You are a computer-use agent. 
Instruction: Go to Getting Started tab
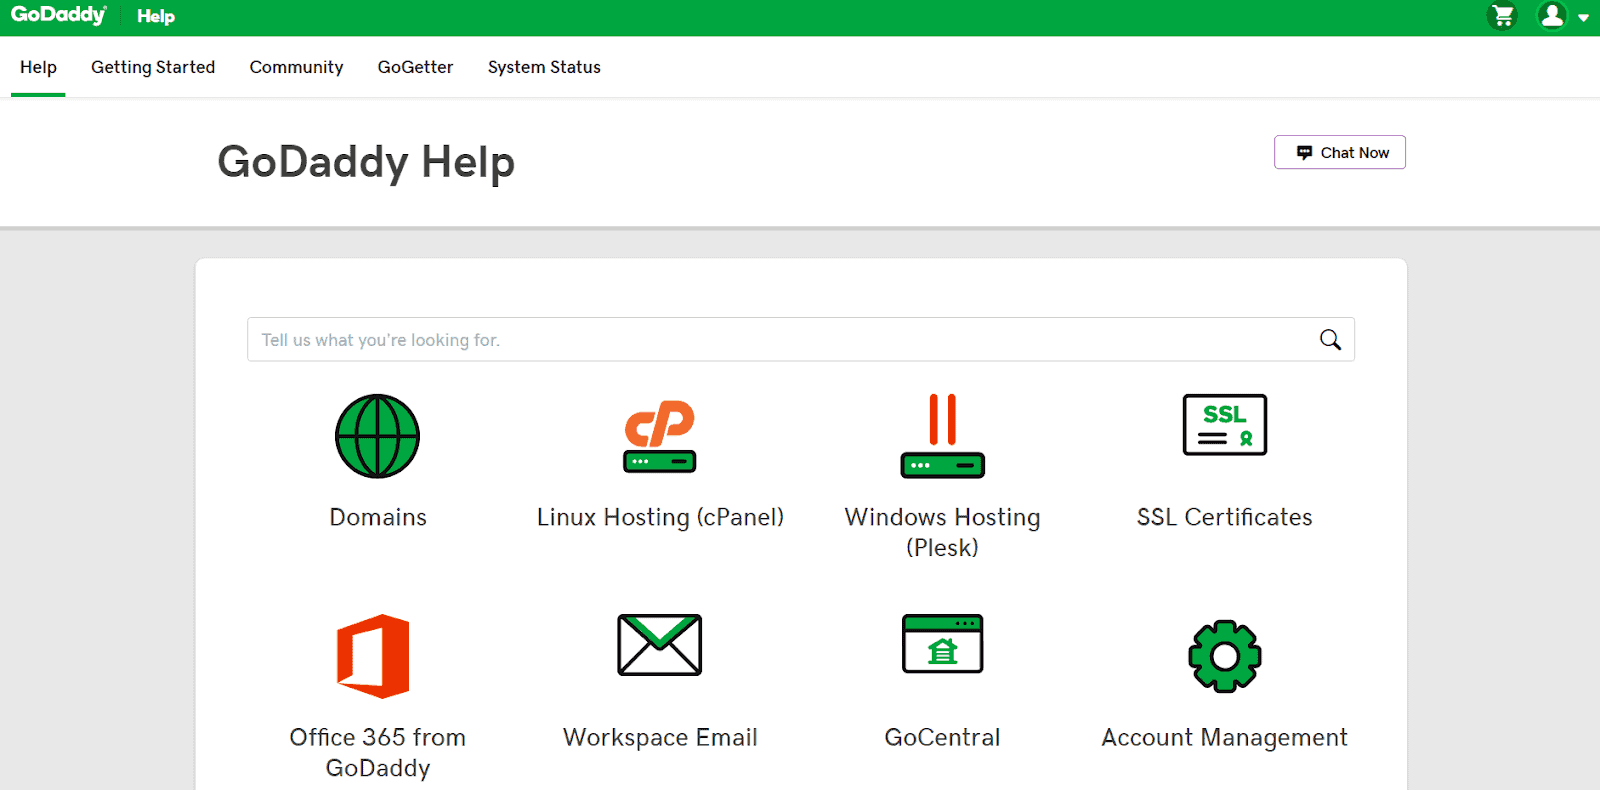click(x=153, y=67)
